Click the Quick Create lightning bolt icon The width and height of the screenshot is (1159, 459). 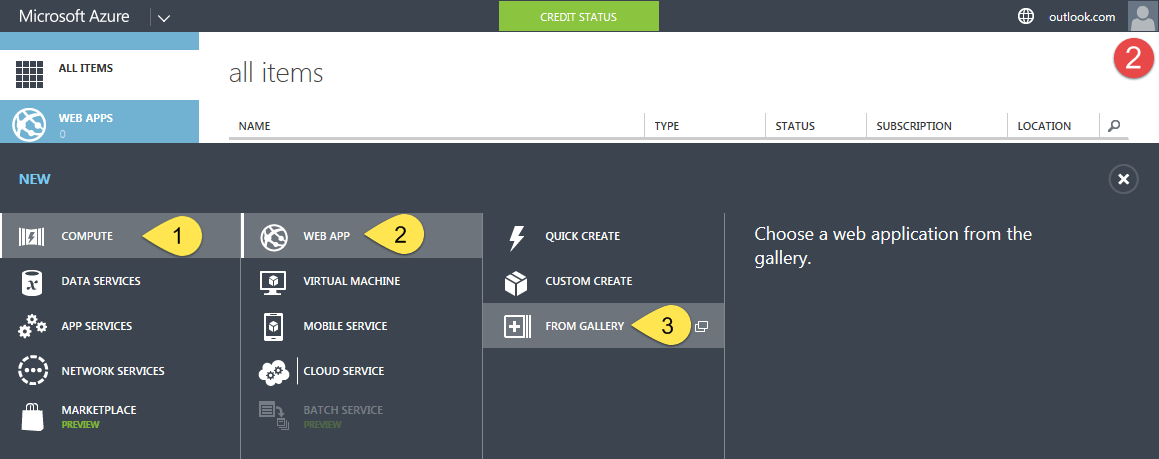[516, 237]
